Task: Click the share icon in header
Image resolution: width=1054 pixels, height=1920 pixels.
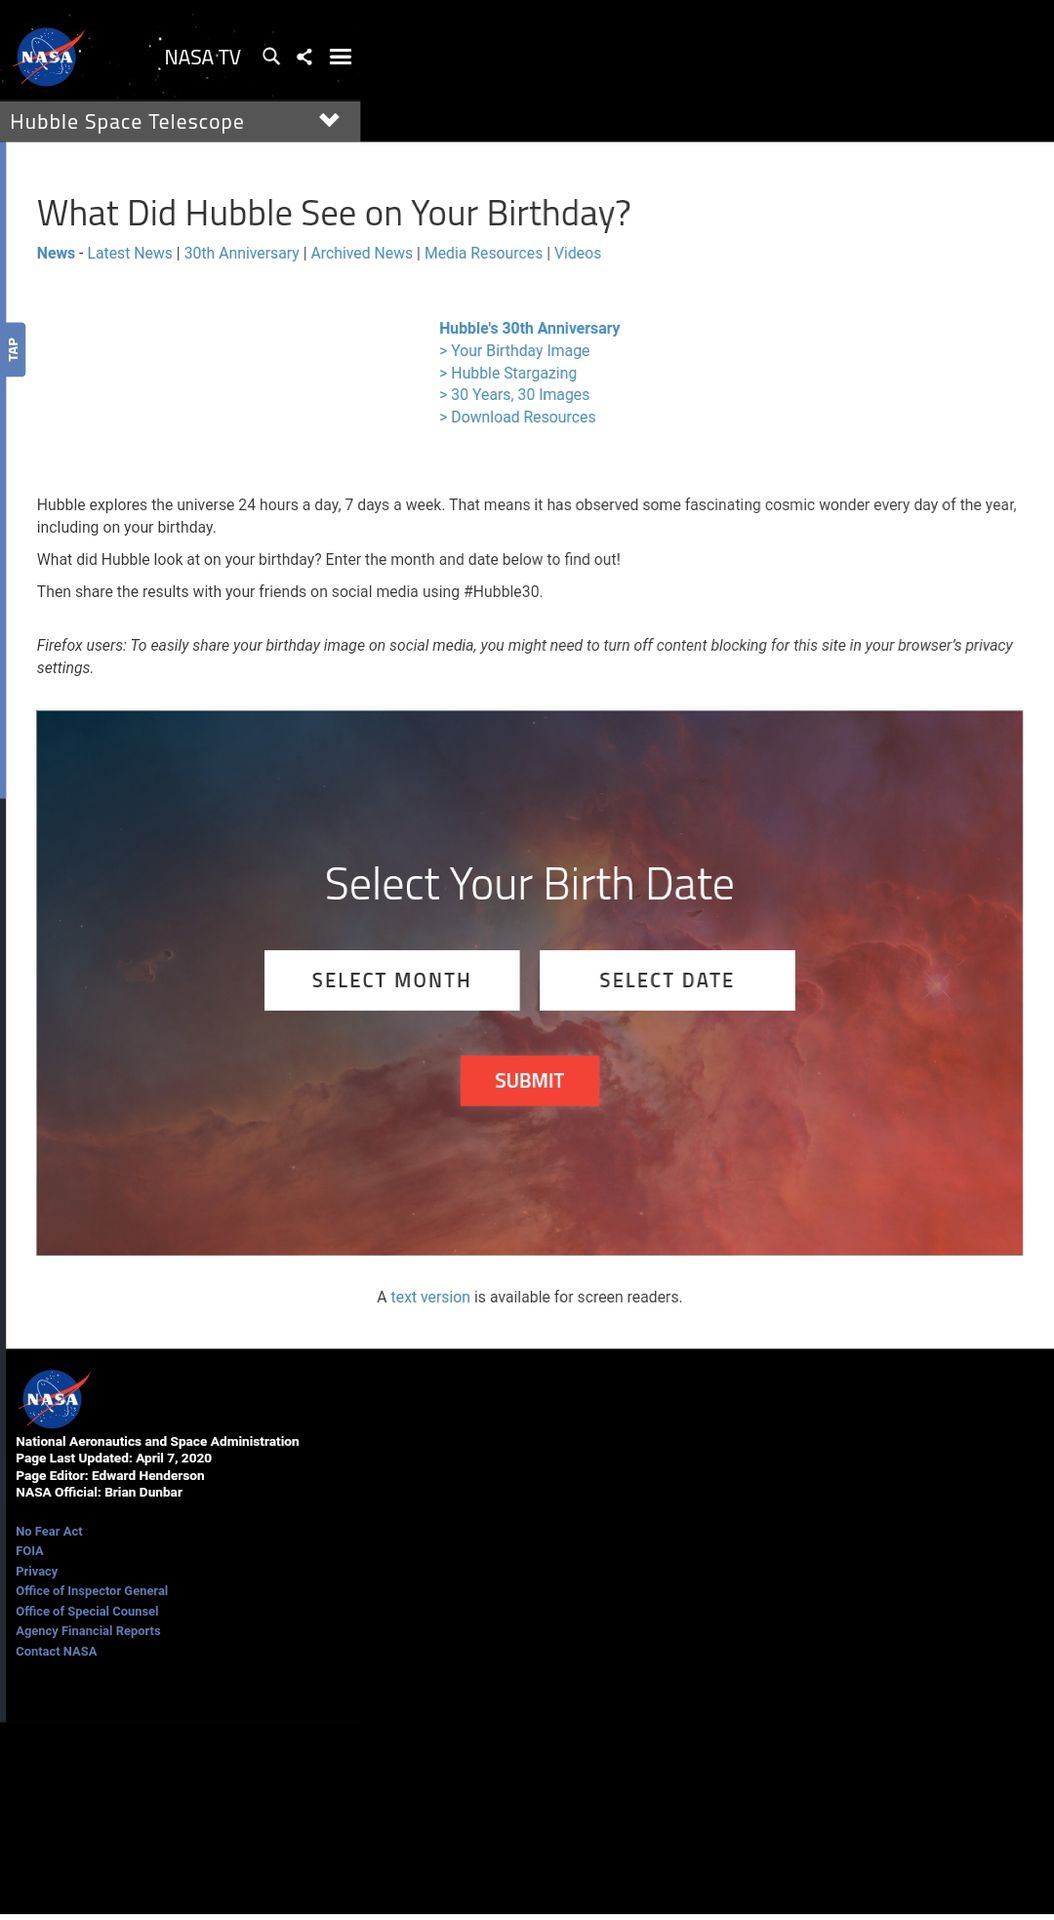Action: [x=304, y=57]
